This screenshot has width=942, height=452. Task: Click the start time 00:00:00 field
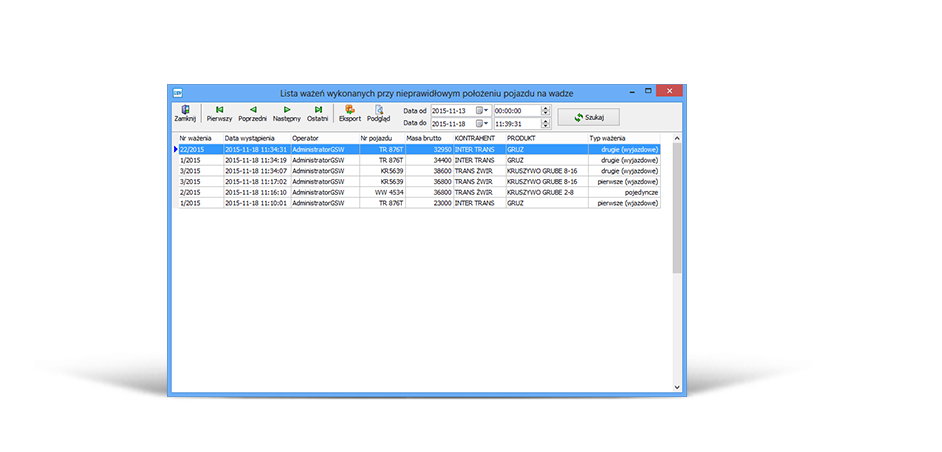pyautogui.click(x=515, y=110)
